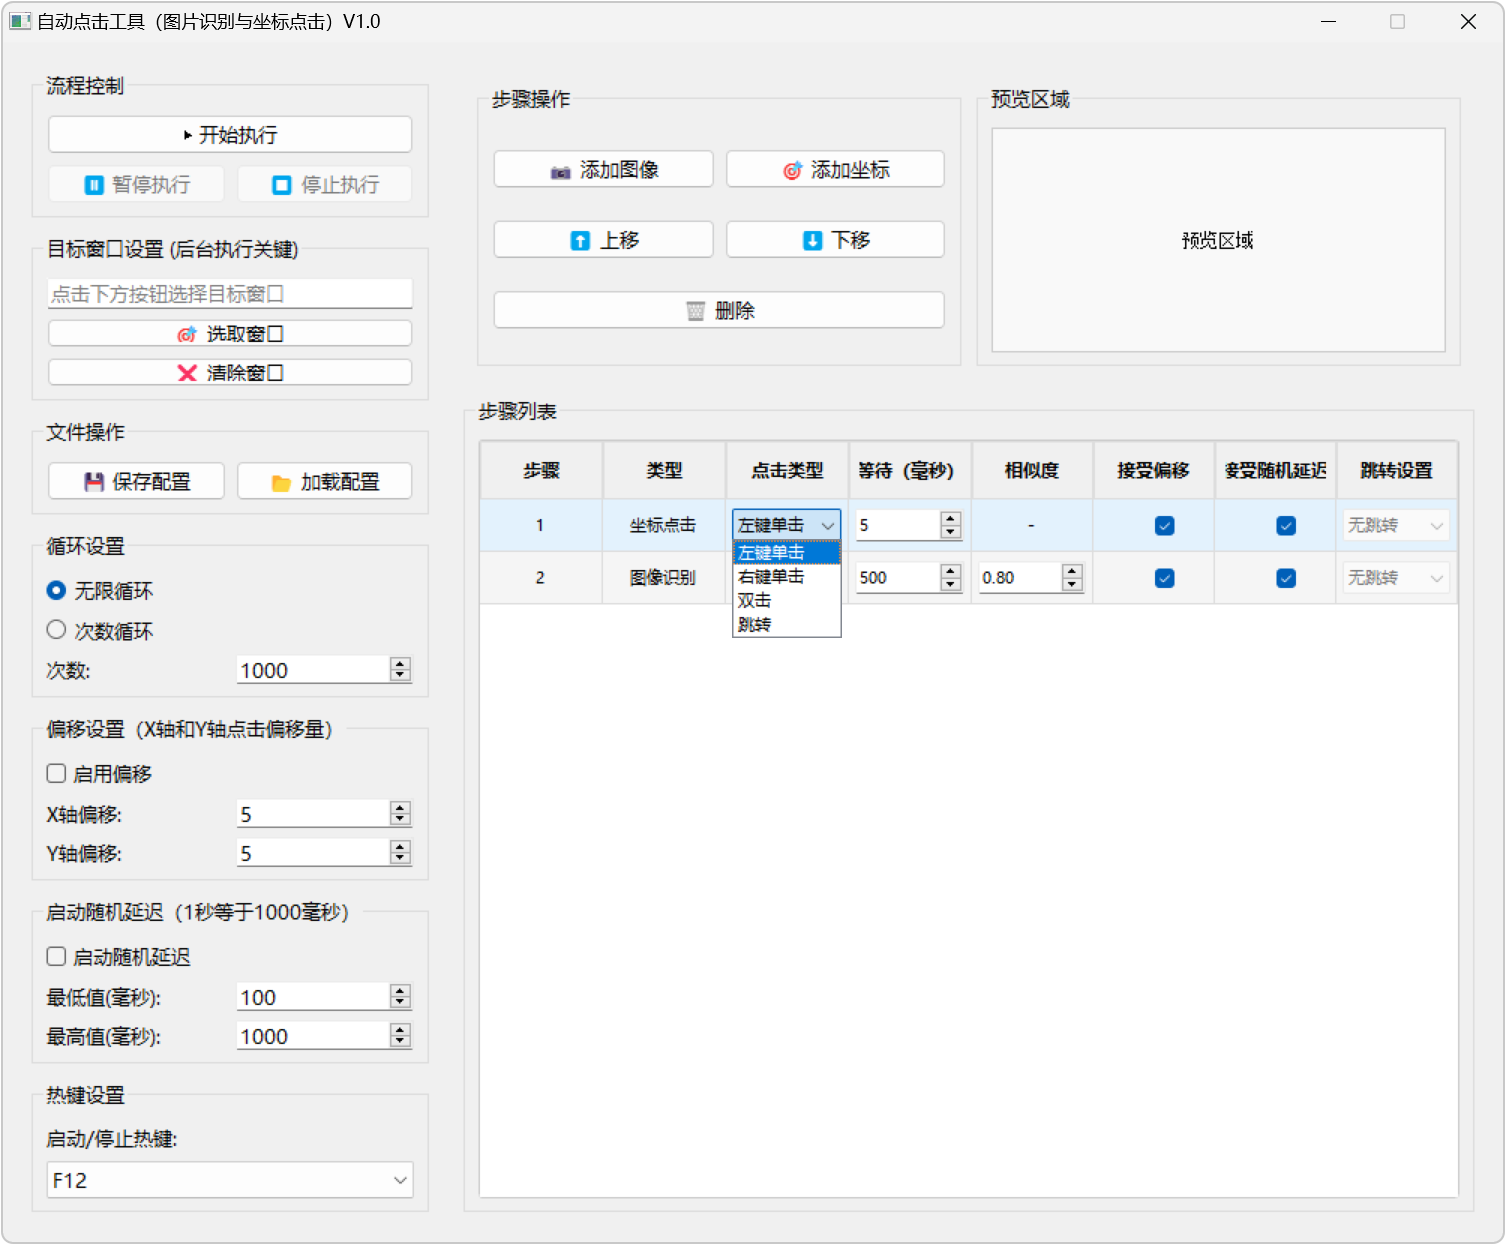Click the app icon in the title bar
Image resolution: width=1506 pixels, height=1246 pixels.
(x=20, y=21)
